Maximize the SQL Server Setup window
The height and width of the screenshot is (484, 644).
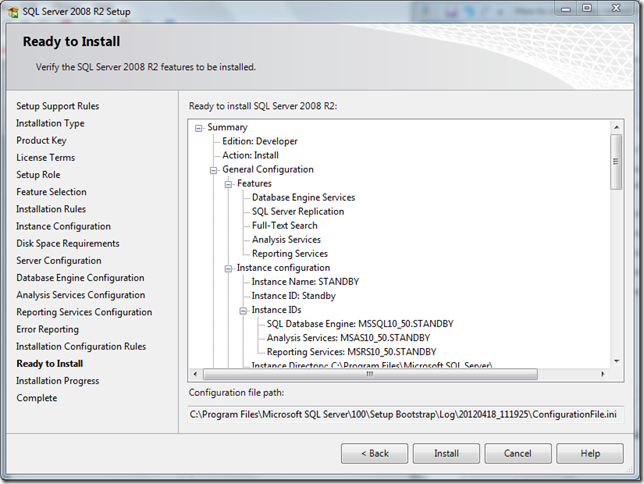point(587,9)
